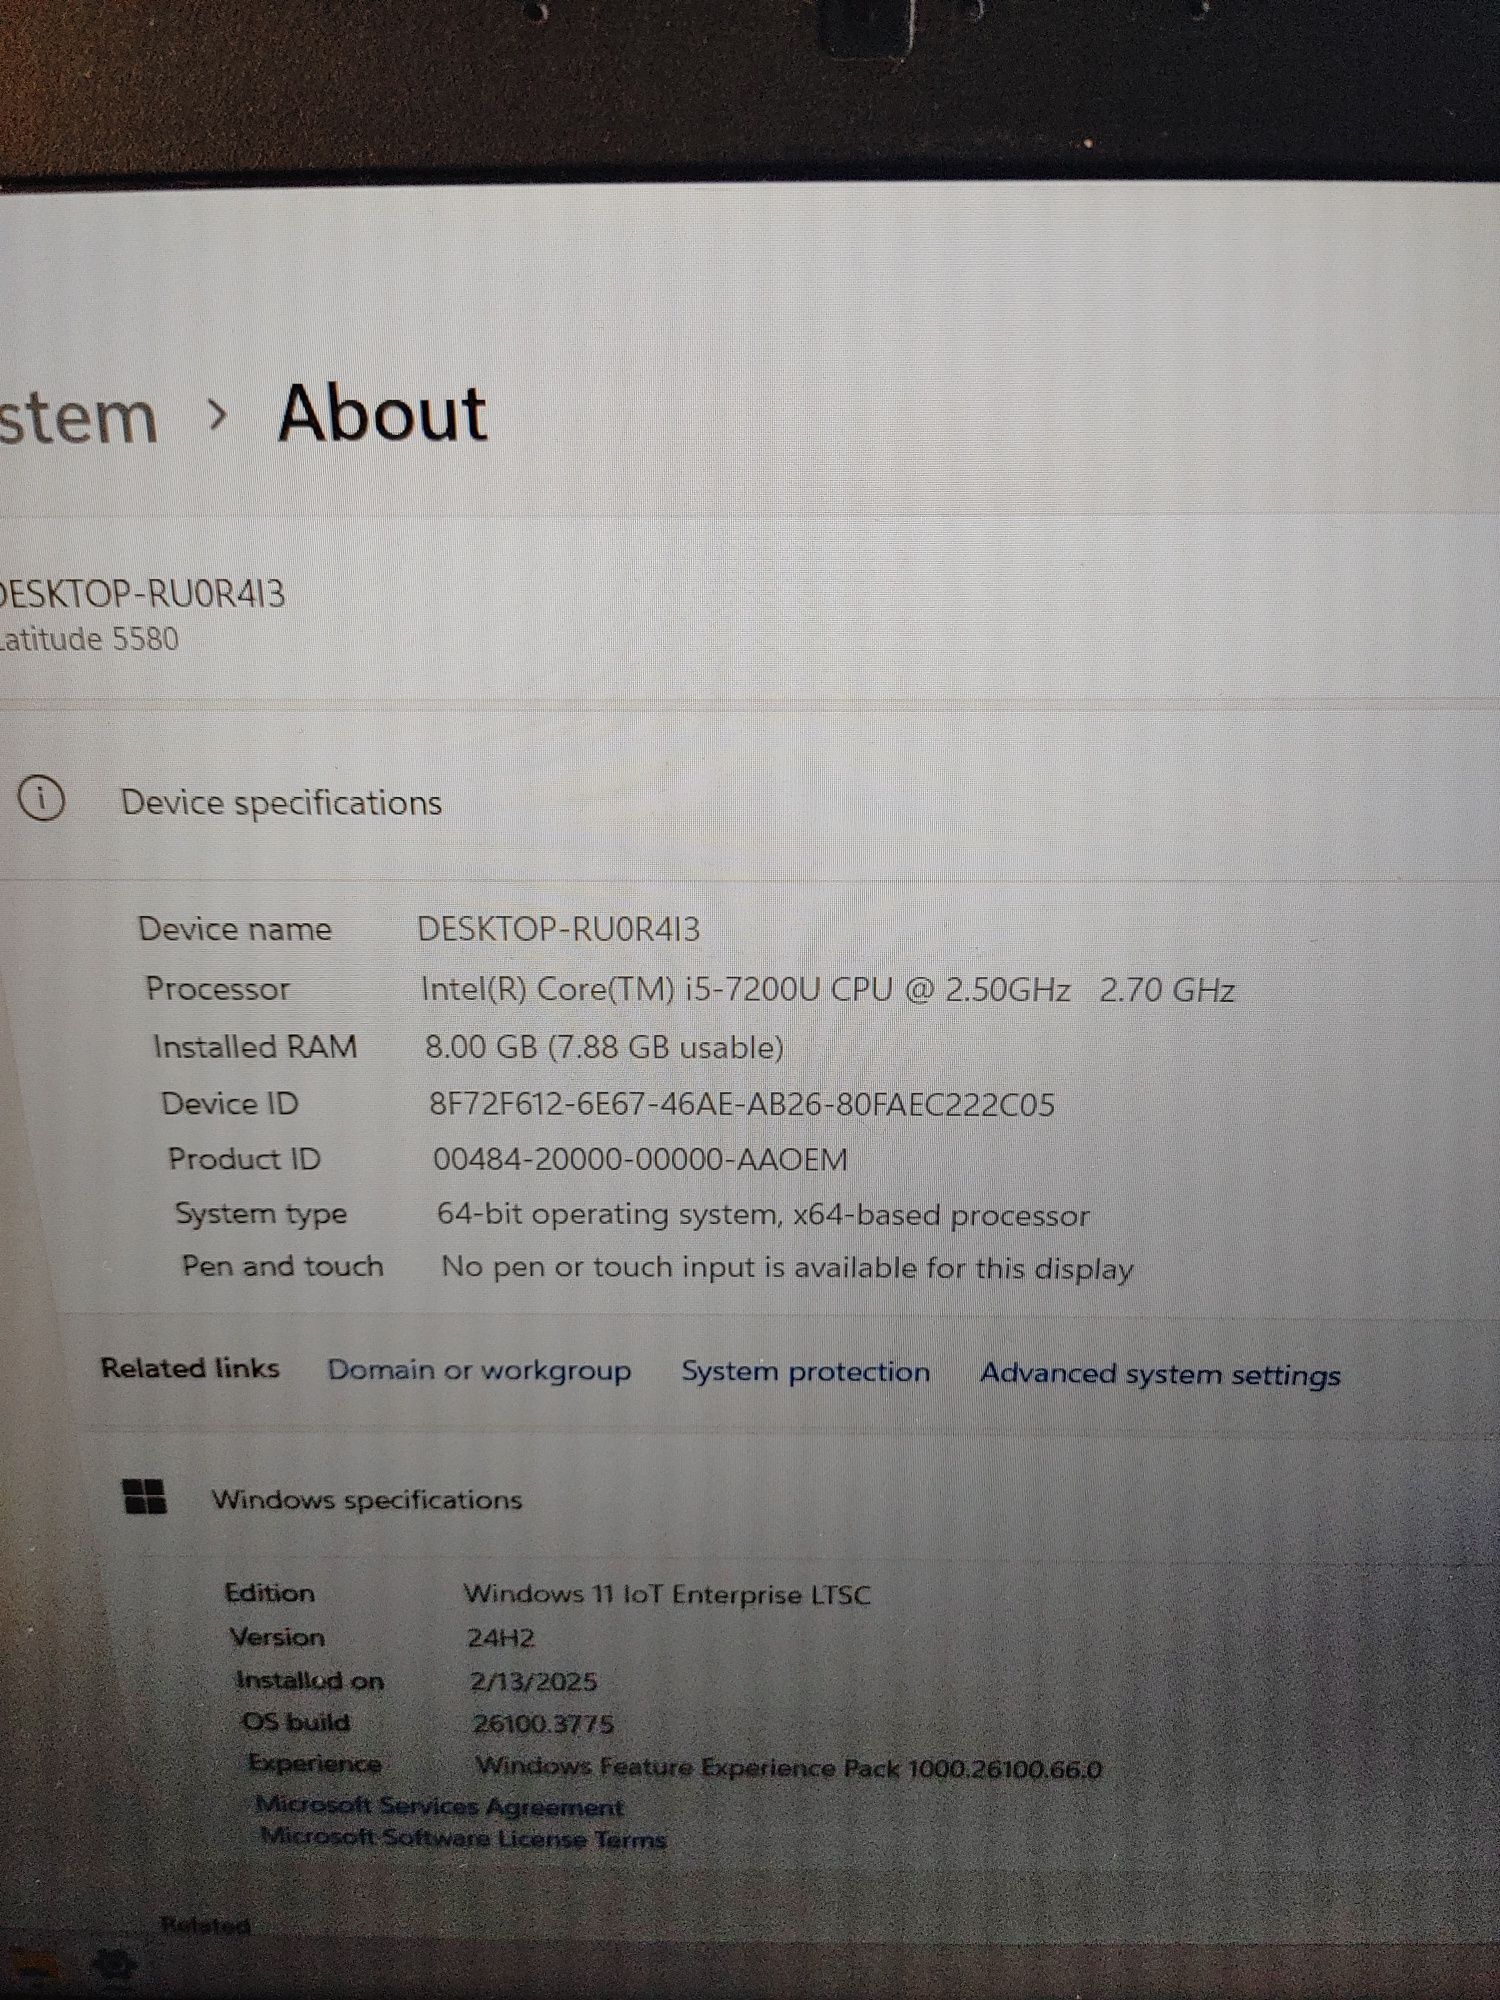
Task: Open the Domain or workgroup link
Action: [479, 1370]
